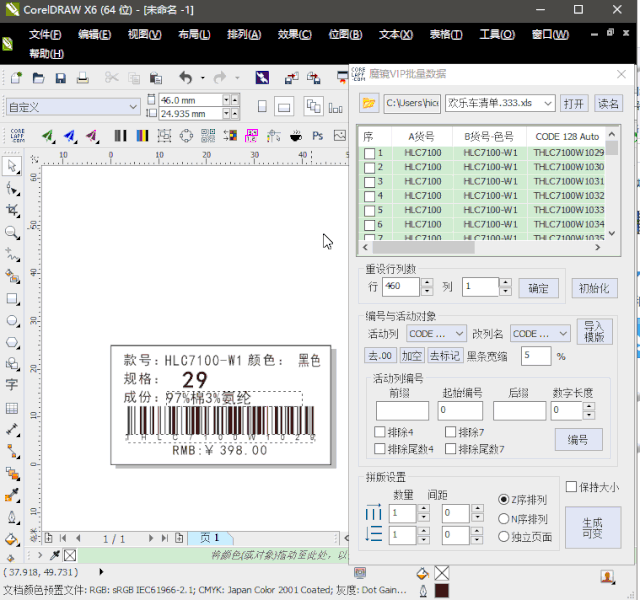
Task: Open the 改列名 CODE dropdown
Action: tap(563, 333)
